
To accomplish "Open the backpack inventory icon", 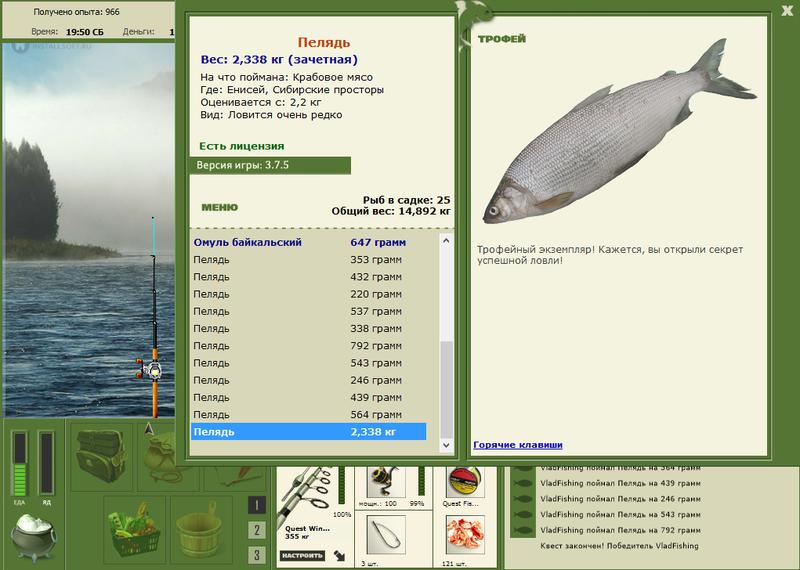I will click(101, 457).
